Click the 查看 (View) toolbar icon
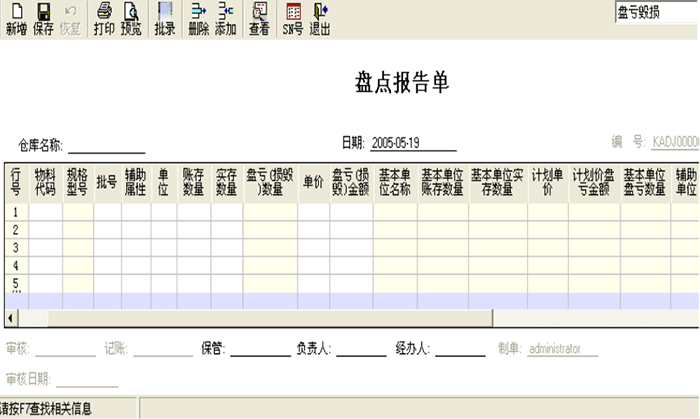 point(259,14)
